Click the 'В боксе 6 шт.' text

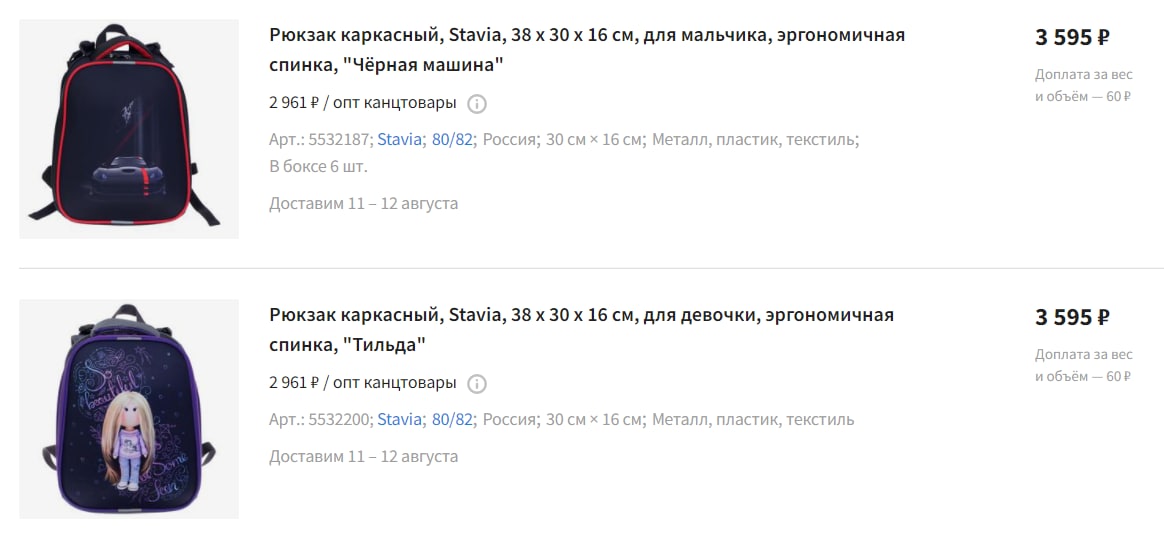[318, 166]
